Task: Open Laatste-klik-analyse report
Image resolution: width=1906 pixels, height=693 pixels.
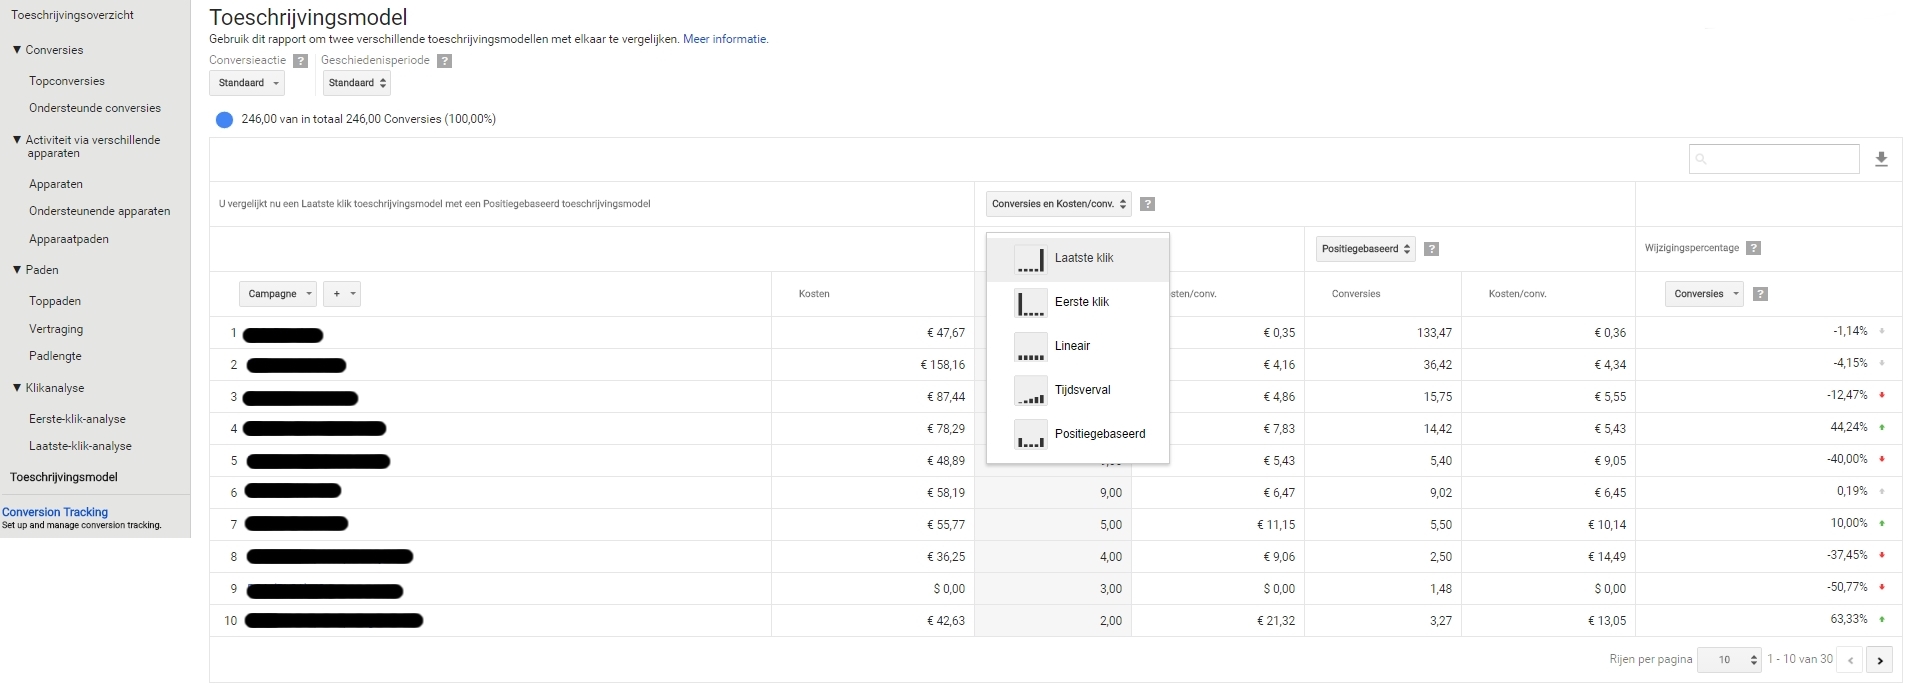Action: [x=80, y=446]
